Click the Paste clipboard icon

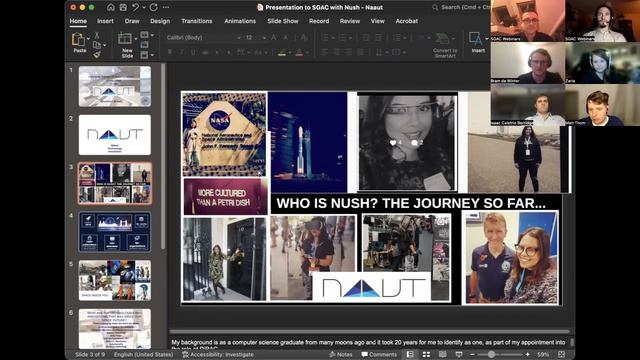(x=78, y=40)
